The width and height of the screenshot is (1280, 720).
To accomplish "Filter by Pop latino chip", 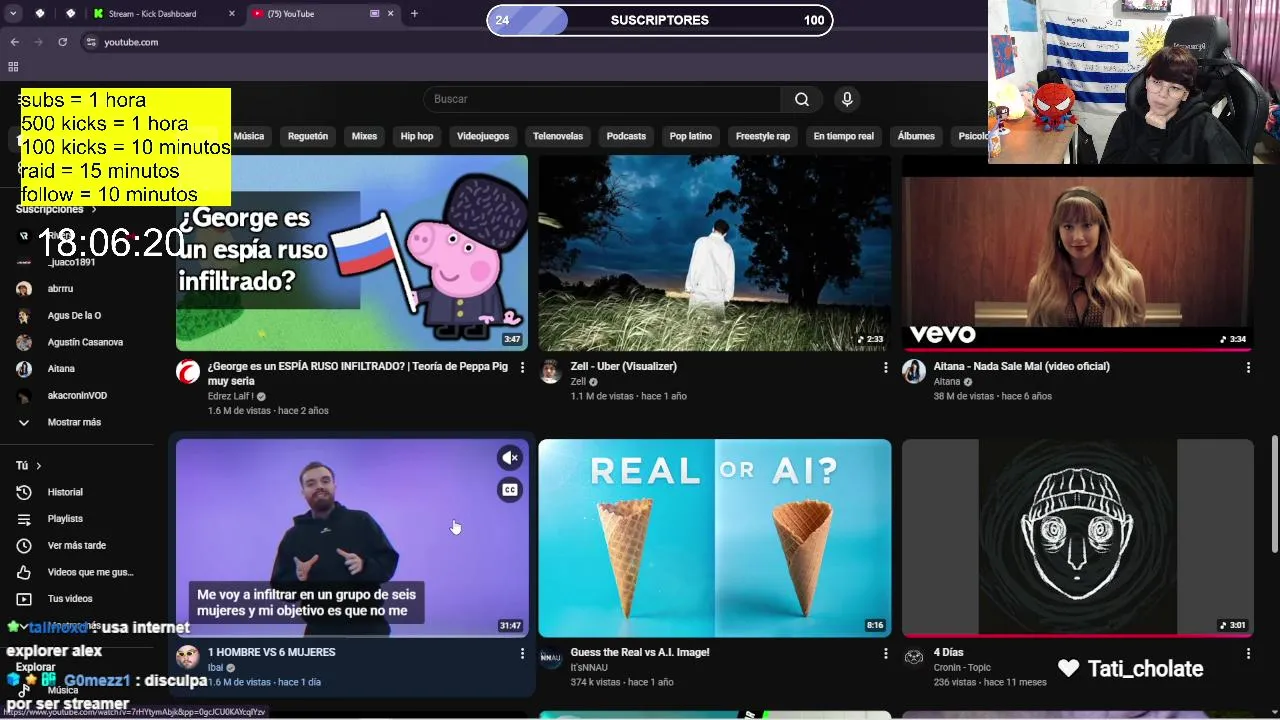I will pos(691,136).
